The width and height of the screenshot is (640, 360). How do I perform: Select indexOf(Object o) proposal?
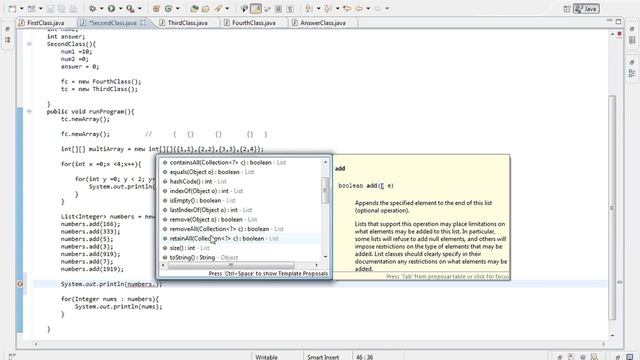tap(241, 191)
